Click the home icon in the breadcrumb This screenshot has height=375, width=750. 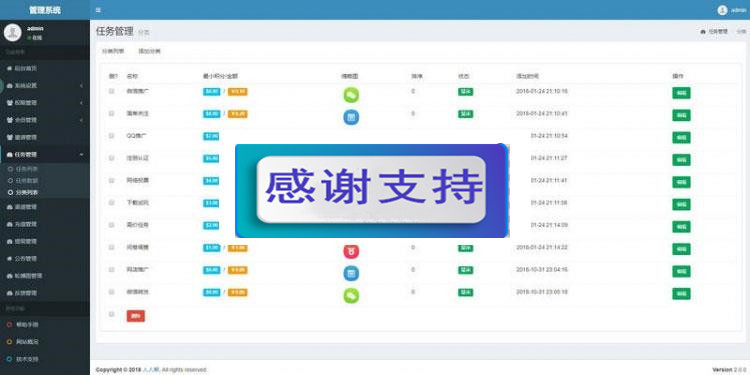[x=703, y=32]
